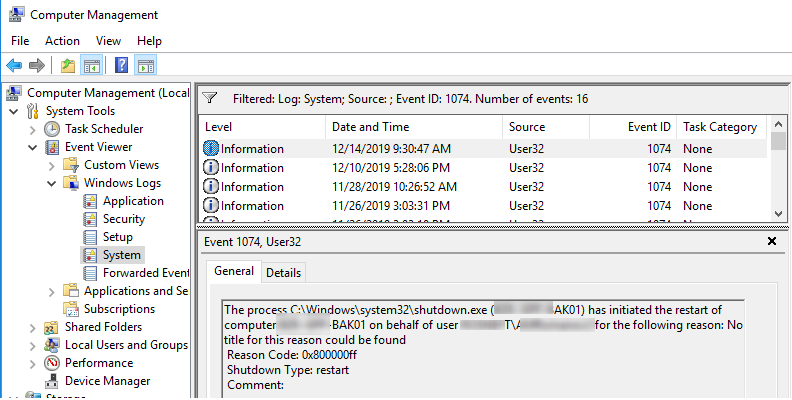This screenshot has width=792, height=400.
Task: Close the Event 1074 preview pane
Action: (x=772, y=241)
